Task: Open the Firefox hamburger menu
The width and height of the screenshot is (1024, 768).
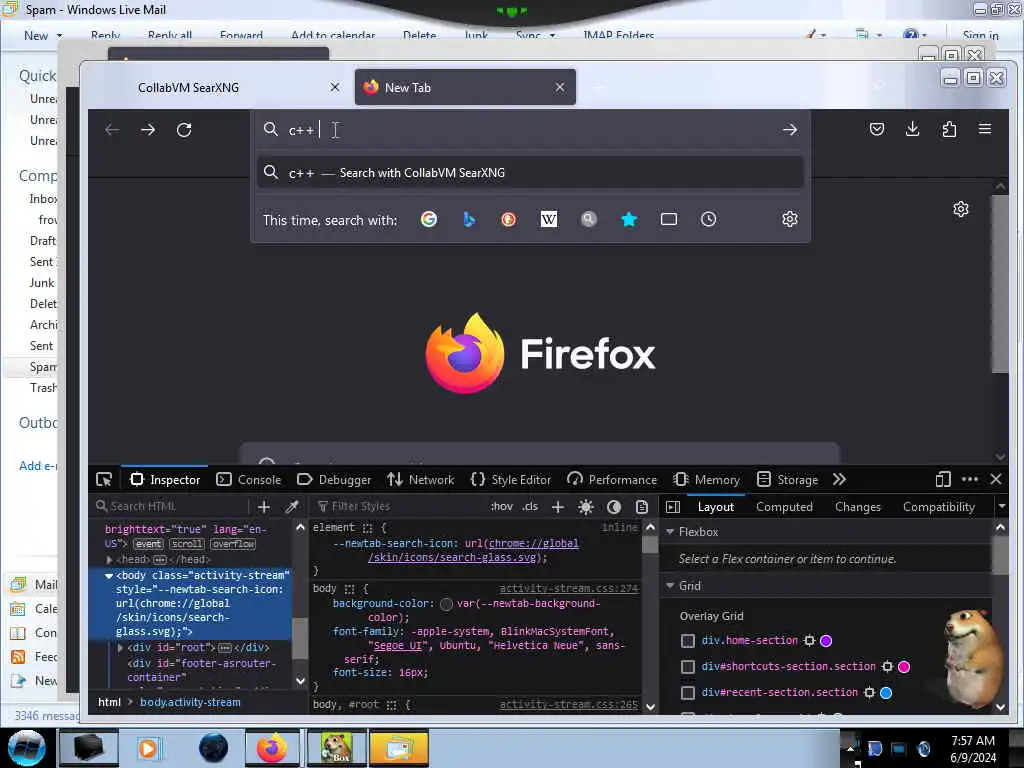Action: tap(985, 129)
